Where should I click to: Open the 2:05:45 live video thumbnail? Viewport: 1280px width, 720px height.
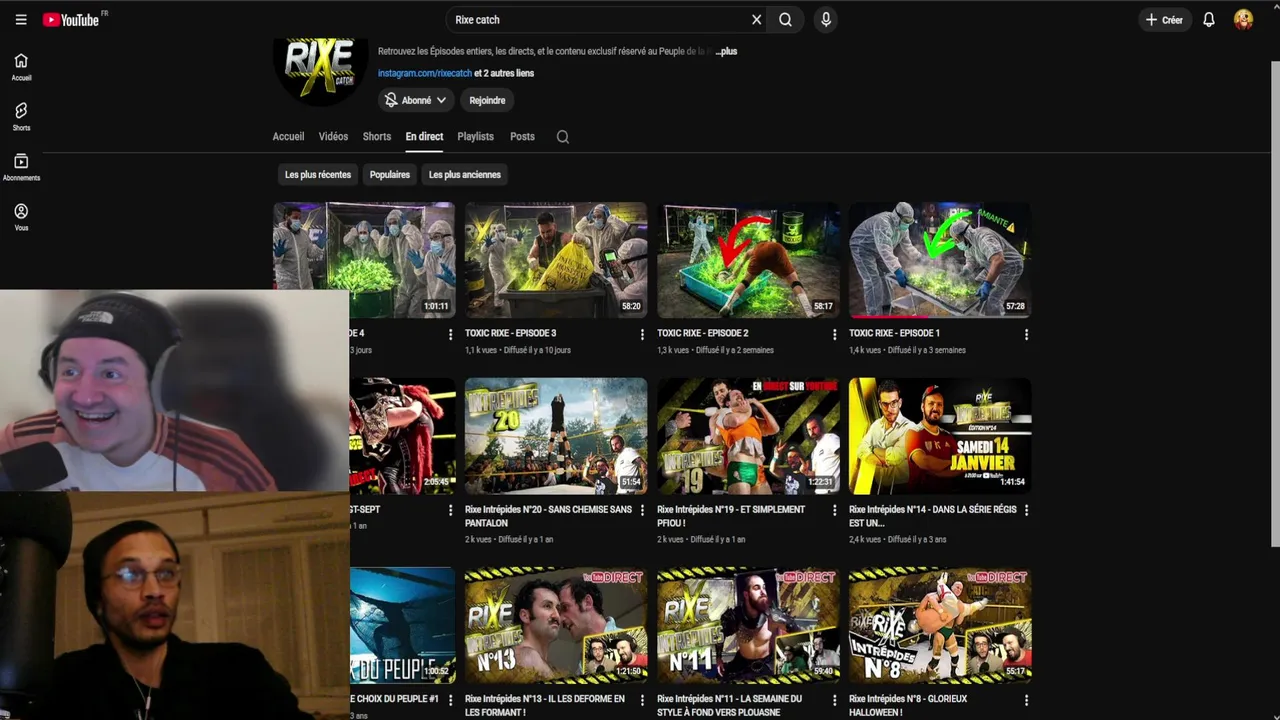[402, 436]
